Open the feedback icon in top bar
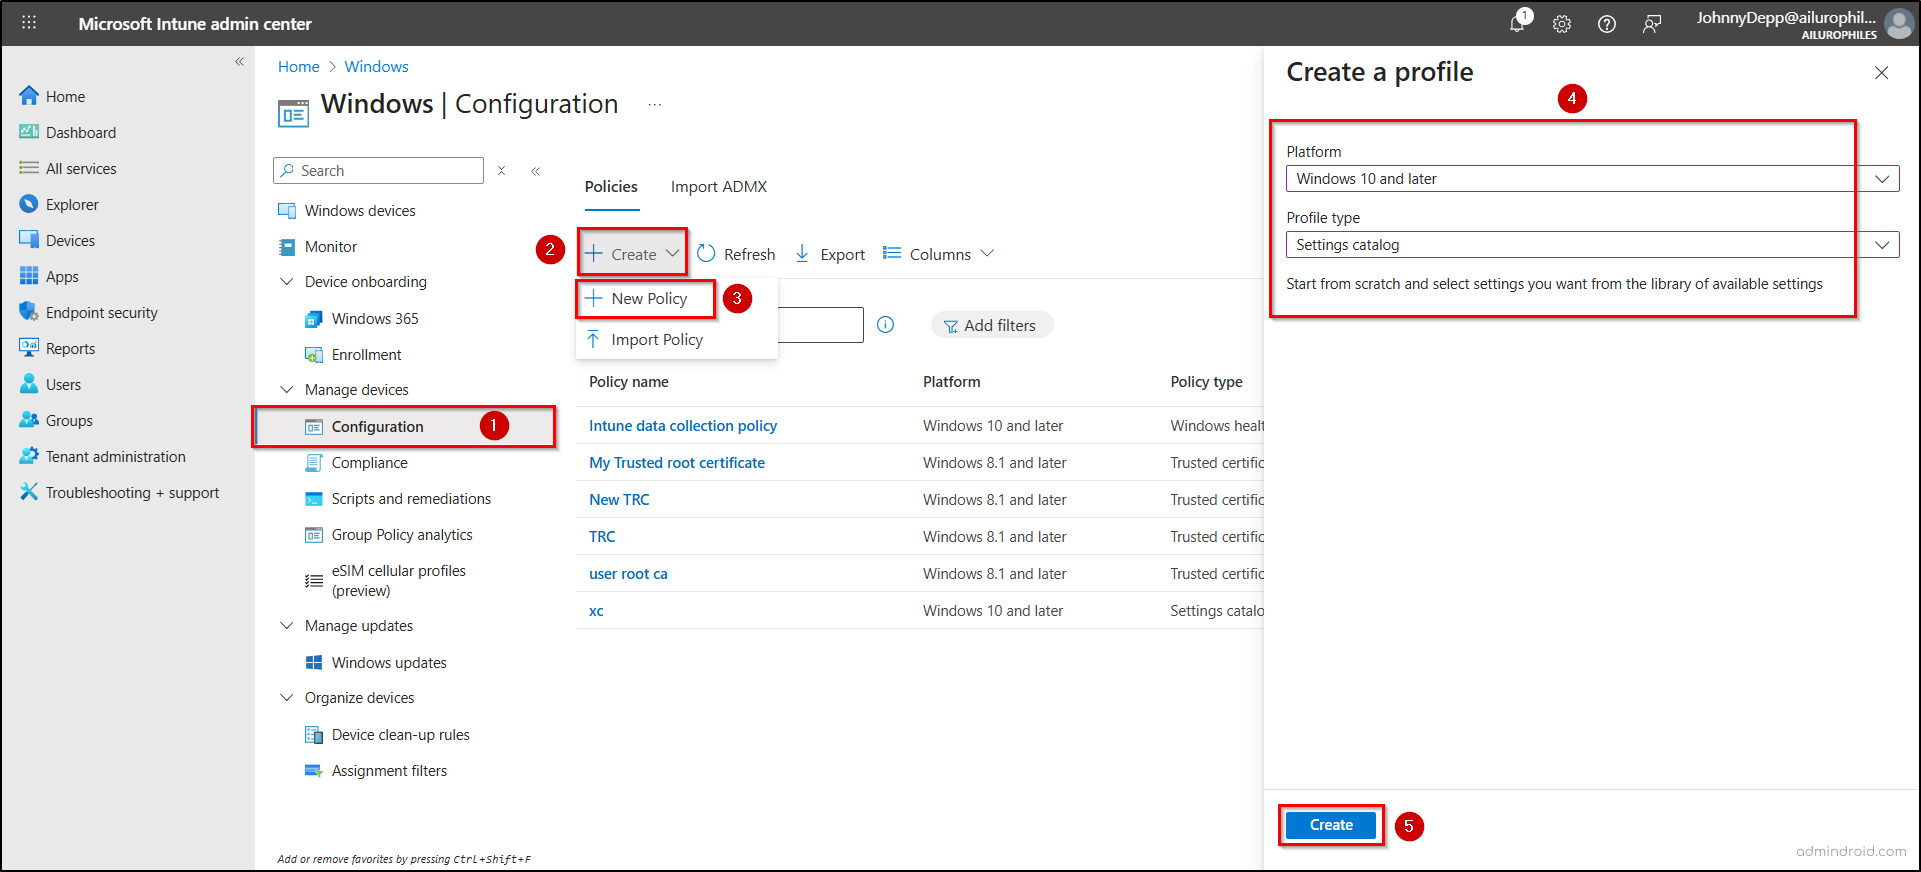The image size is (1921, 872). (x=1652, y=24)
